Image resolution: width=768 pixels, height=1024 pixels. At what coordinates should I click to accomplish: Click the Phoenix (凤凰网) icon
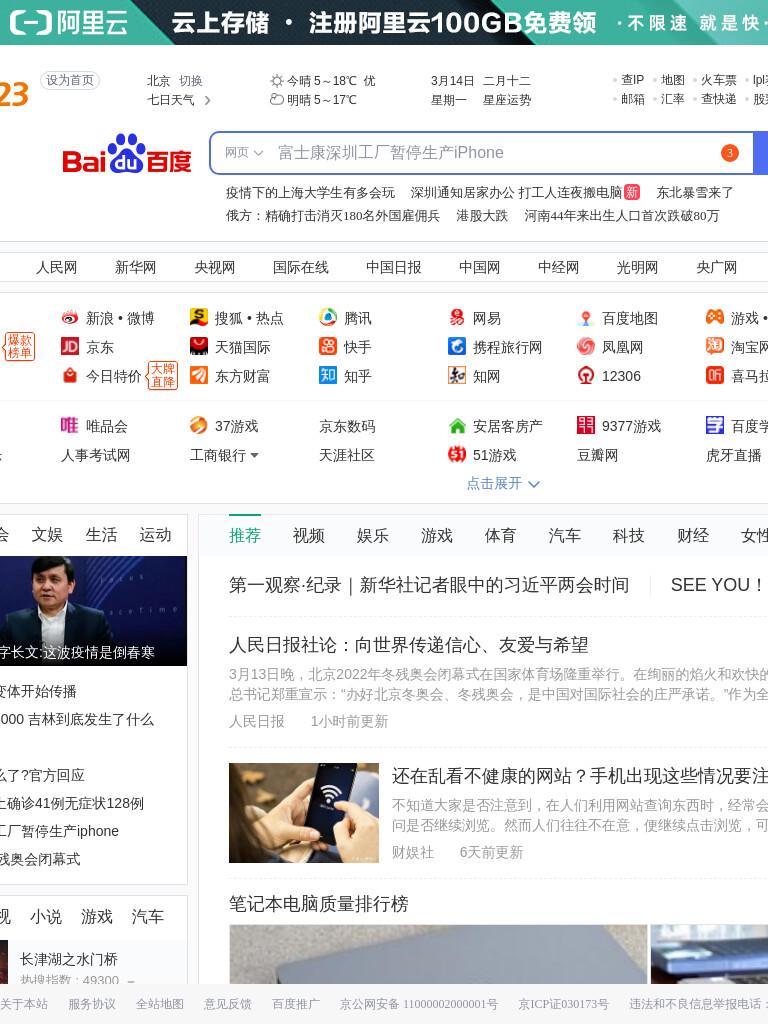(586, 346)
